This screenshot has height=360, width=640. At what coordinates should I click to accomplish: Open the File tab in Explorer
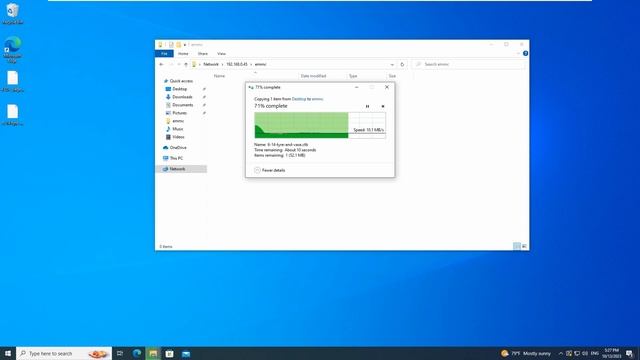click(x=164, y=53)
